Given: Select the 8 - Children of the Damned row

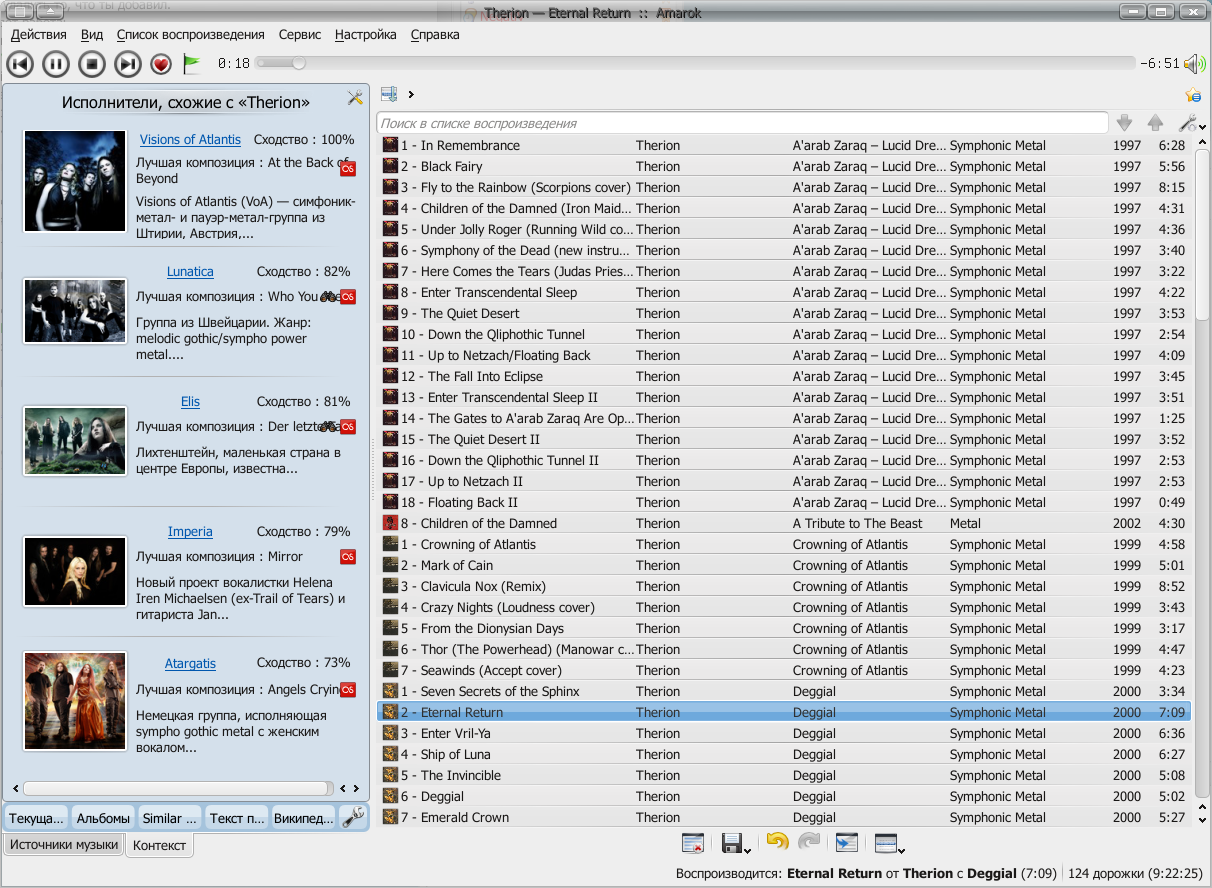Looking at the screenshot, I should click(x=785, y=523).
